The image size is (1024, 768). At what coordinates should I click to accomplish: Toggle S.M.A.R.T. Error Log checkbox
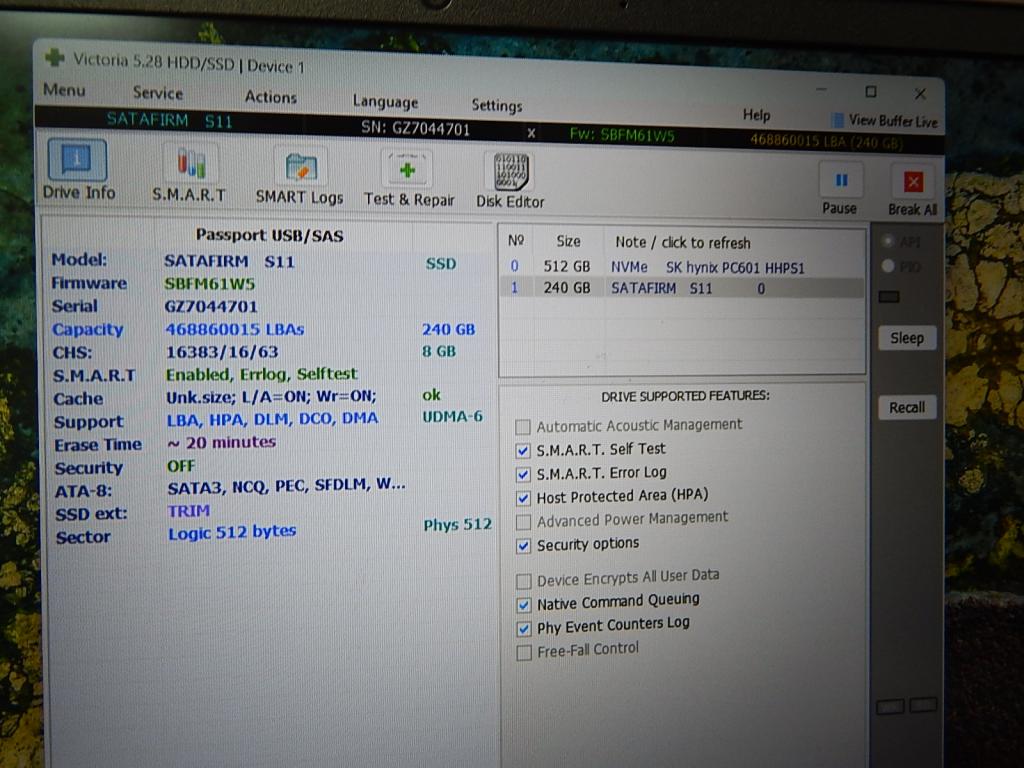click(522, 474)
